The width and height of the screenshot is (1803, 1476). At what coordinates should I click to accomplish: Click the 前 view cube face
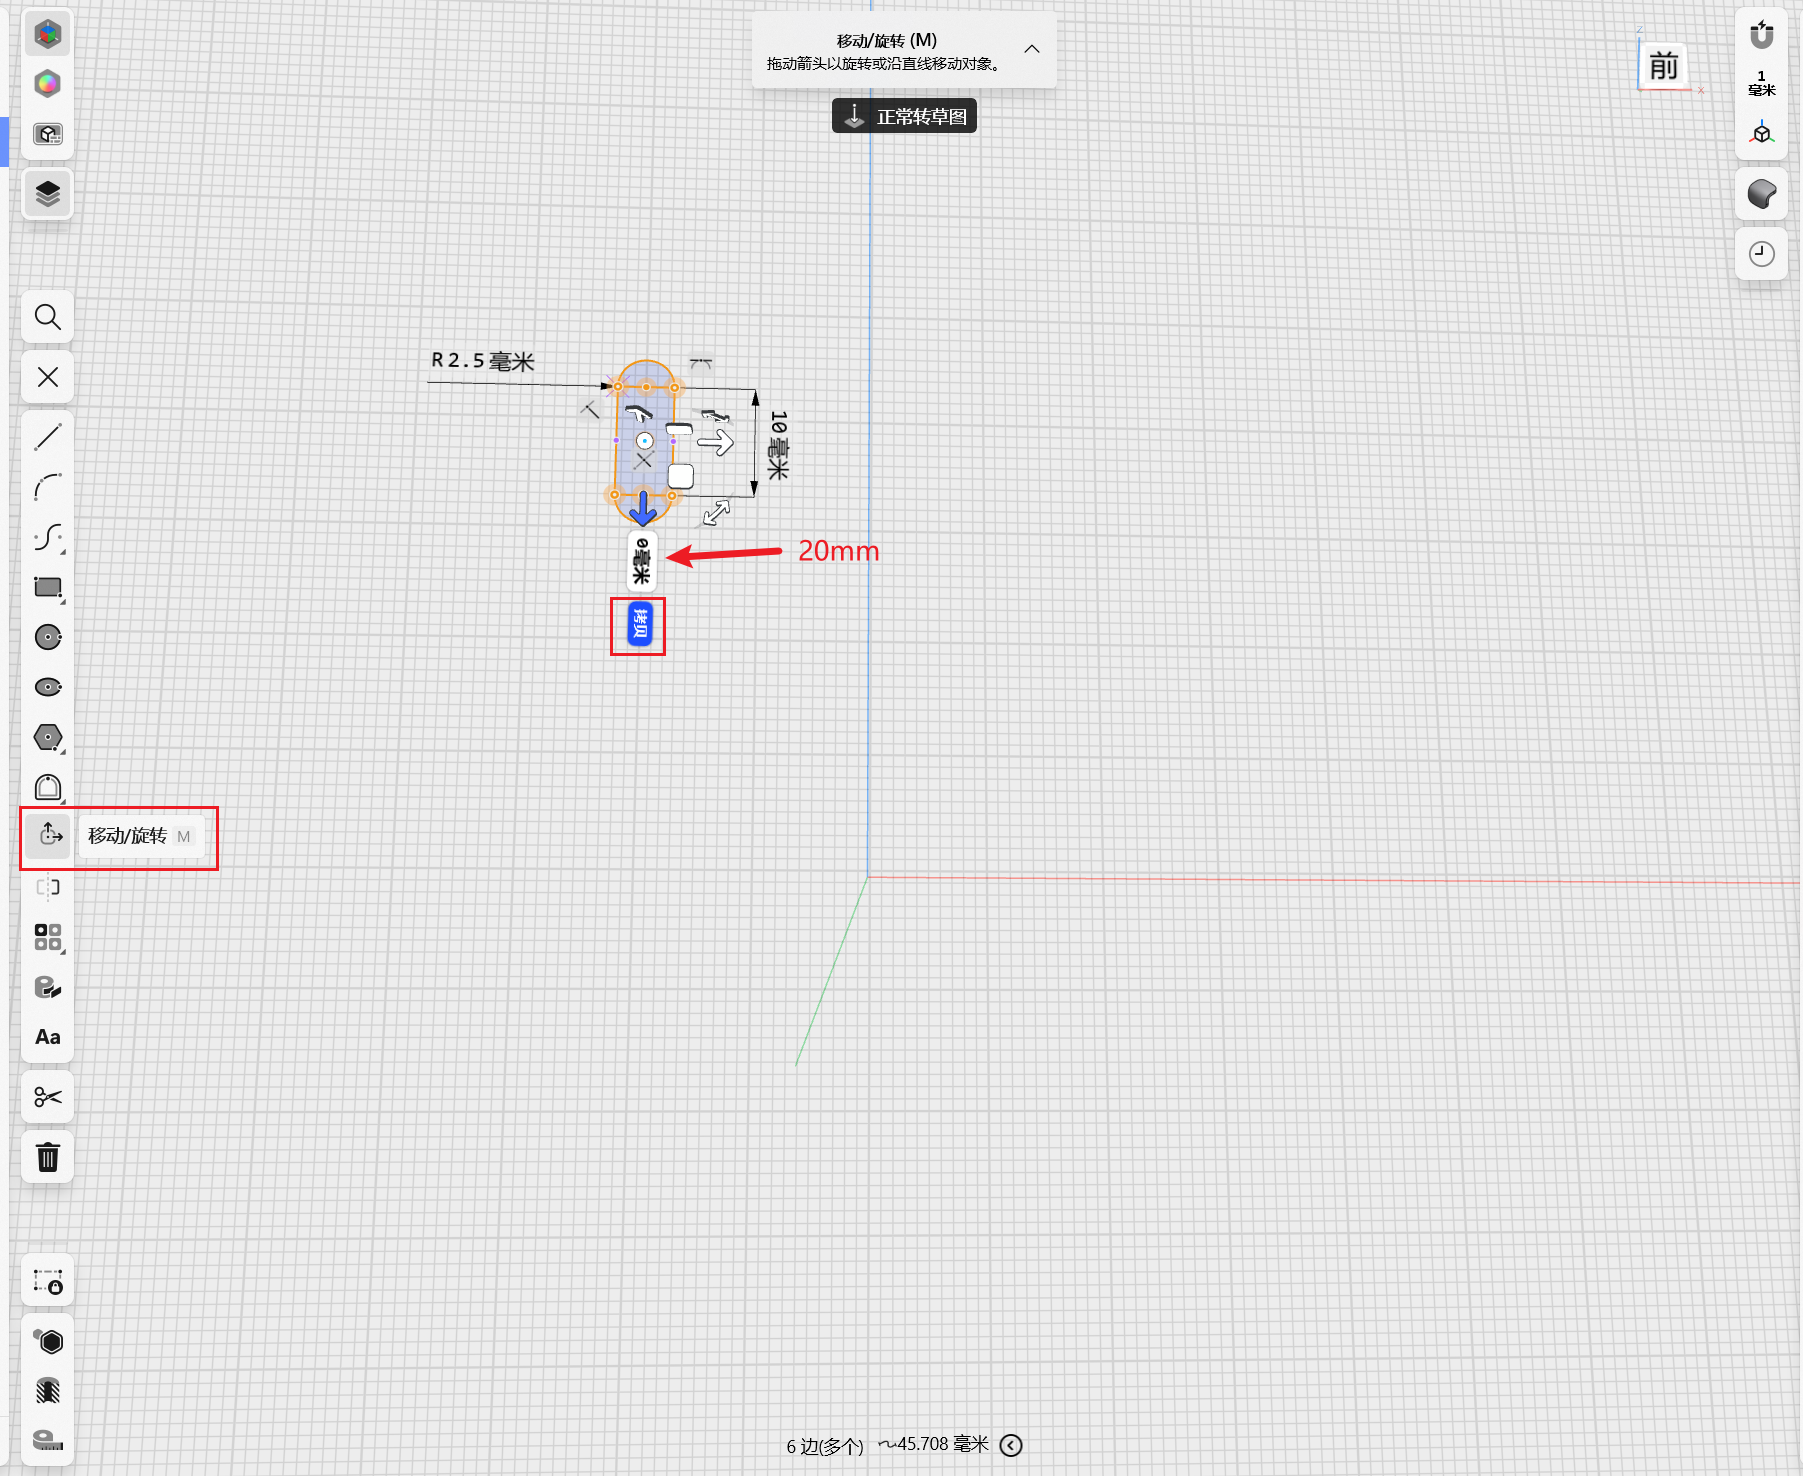tap(1663, 66)
